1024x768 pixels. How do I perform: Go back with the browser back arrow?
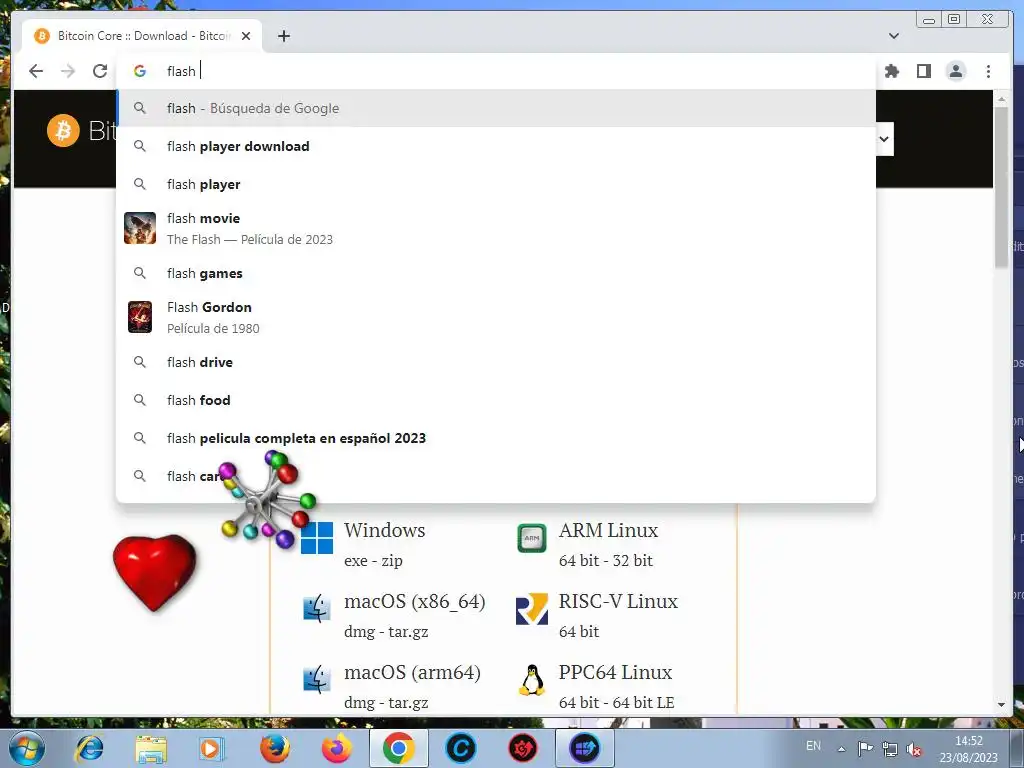pos(36,71)
